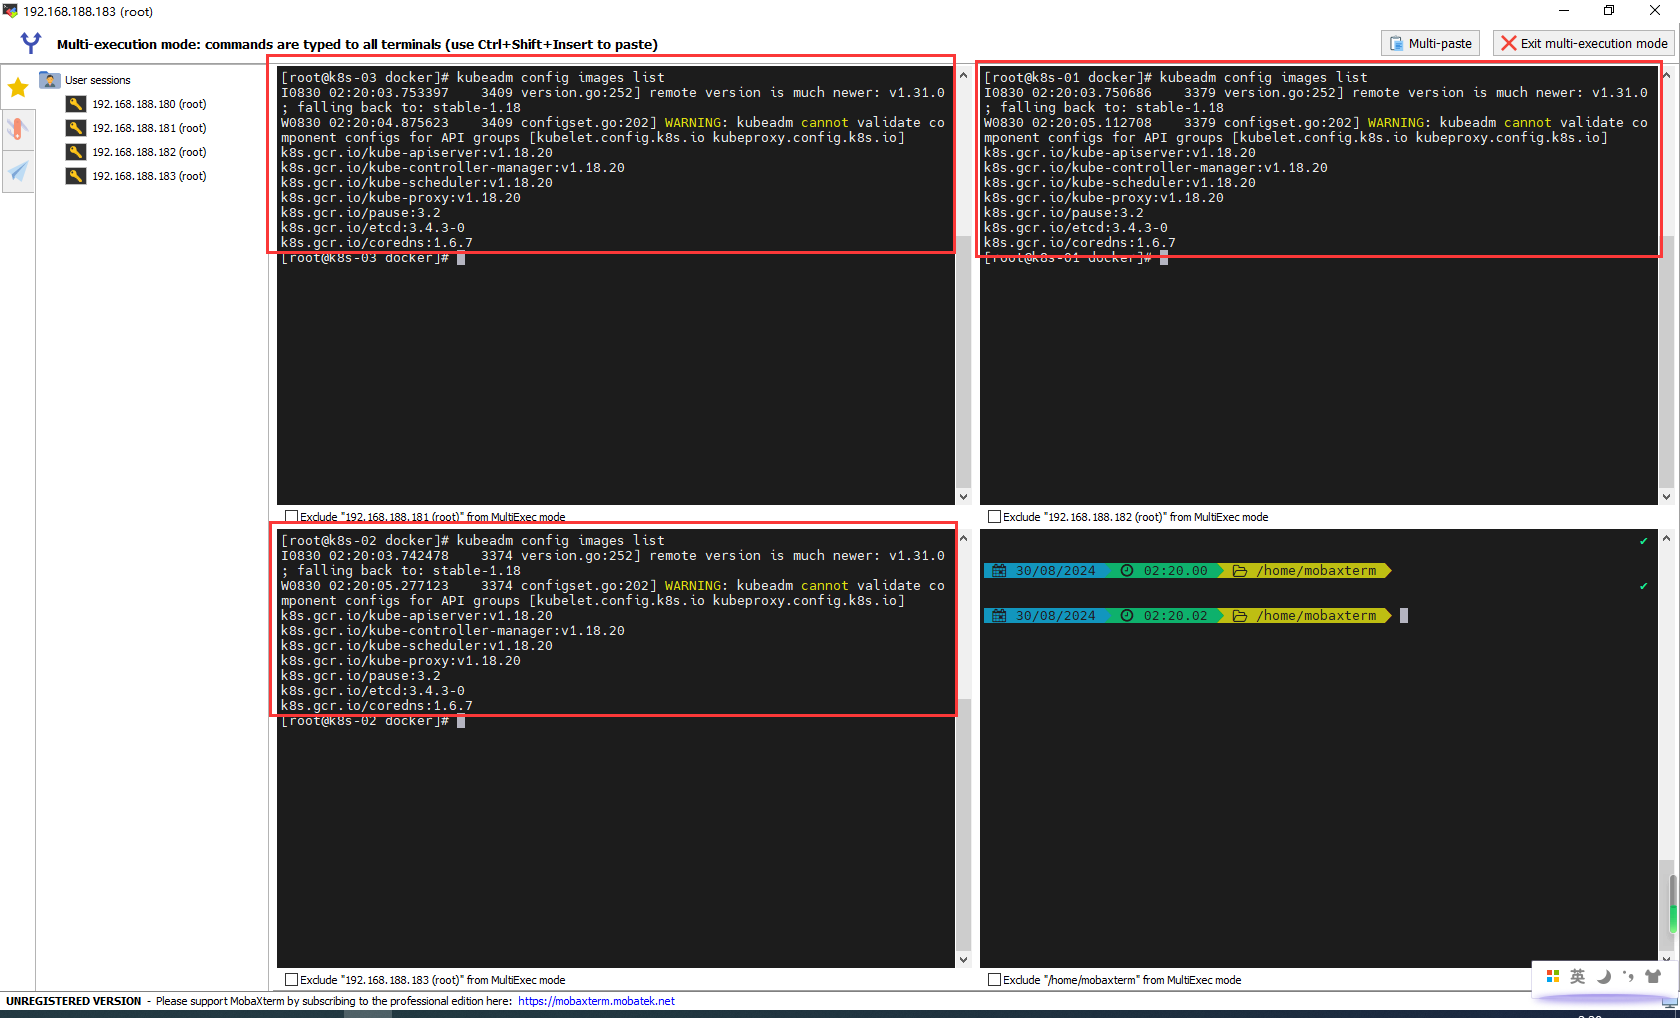Click key icon of 192.168.188.181 session
The height and width of the screenshot is (1018, 1680).
pyautogui.click(x=76, y=128)
